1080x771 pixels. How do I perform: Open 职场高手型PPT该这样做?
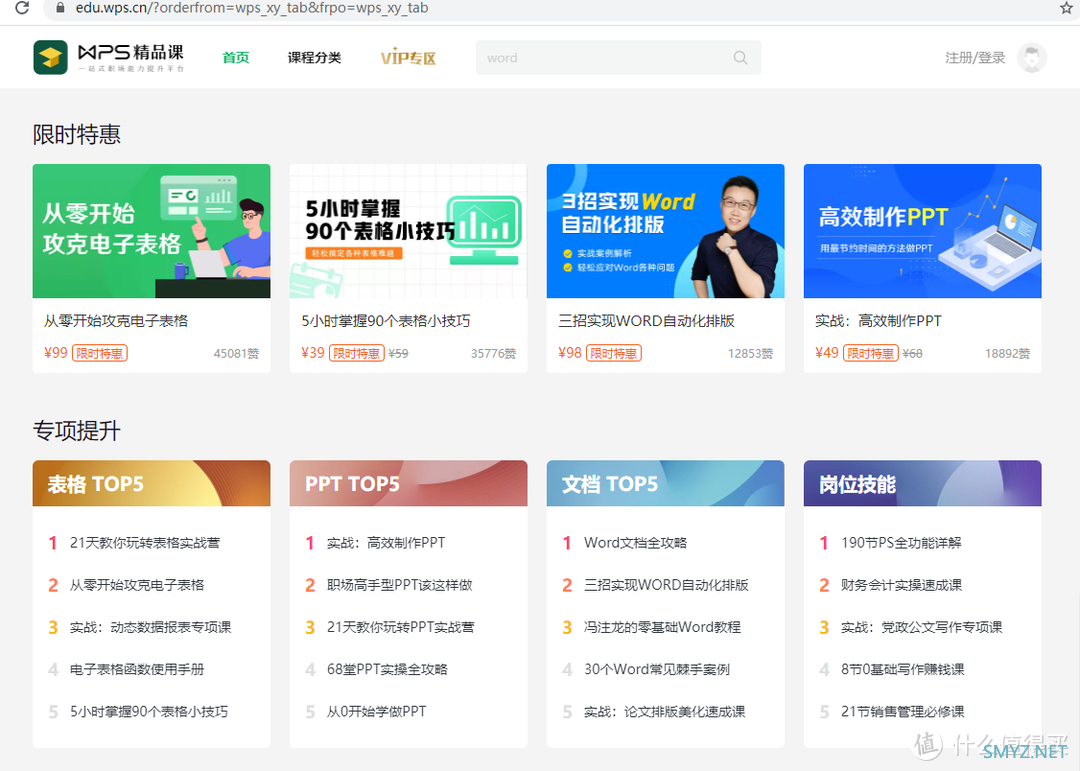[x=399, y=585]
